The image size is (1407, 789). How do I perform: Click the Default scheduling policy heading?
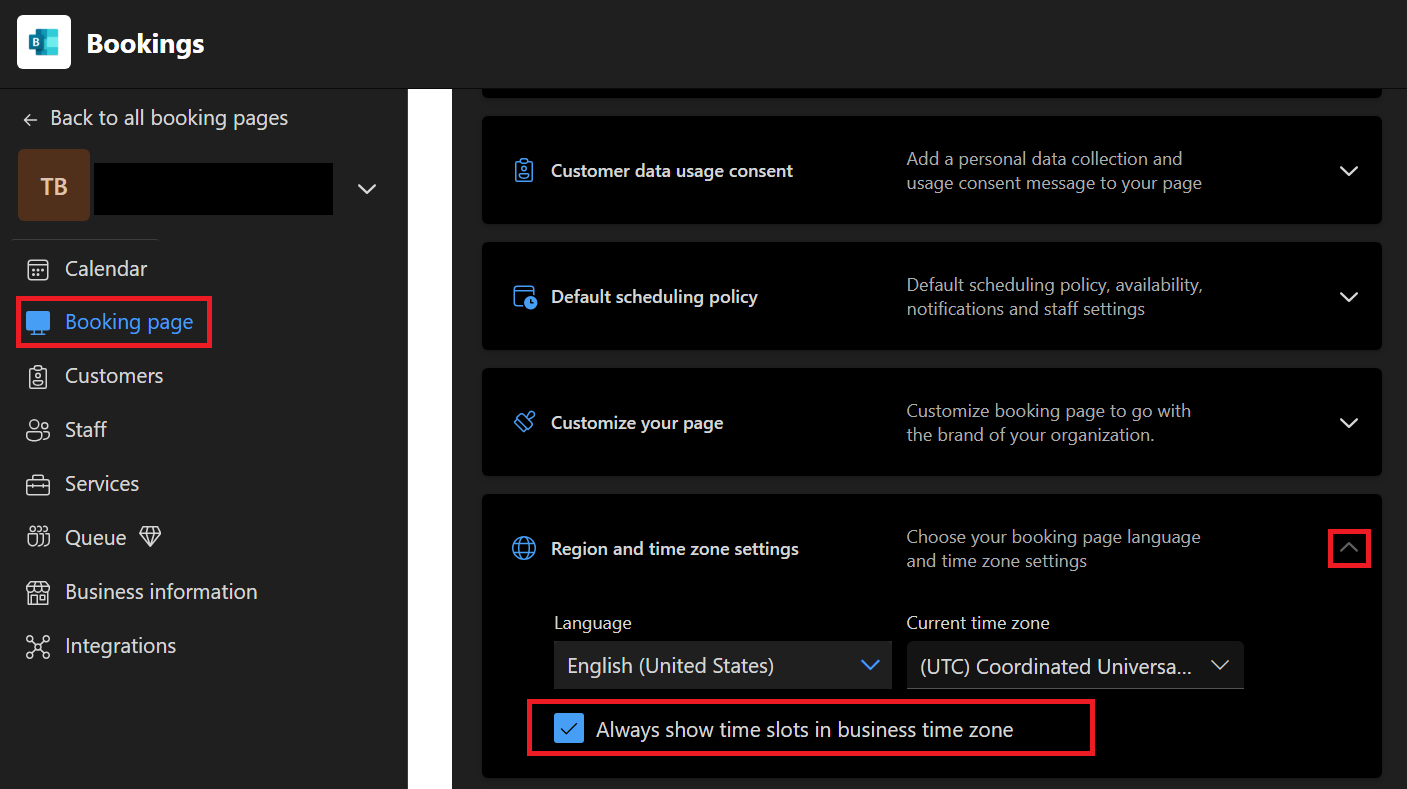(654, 297)
